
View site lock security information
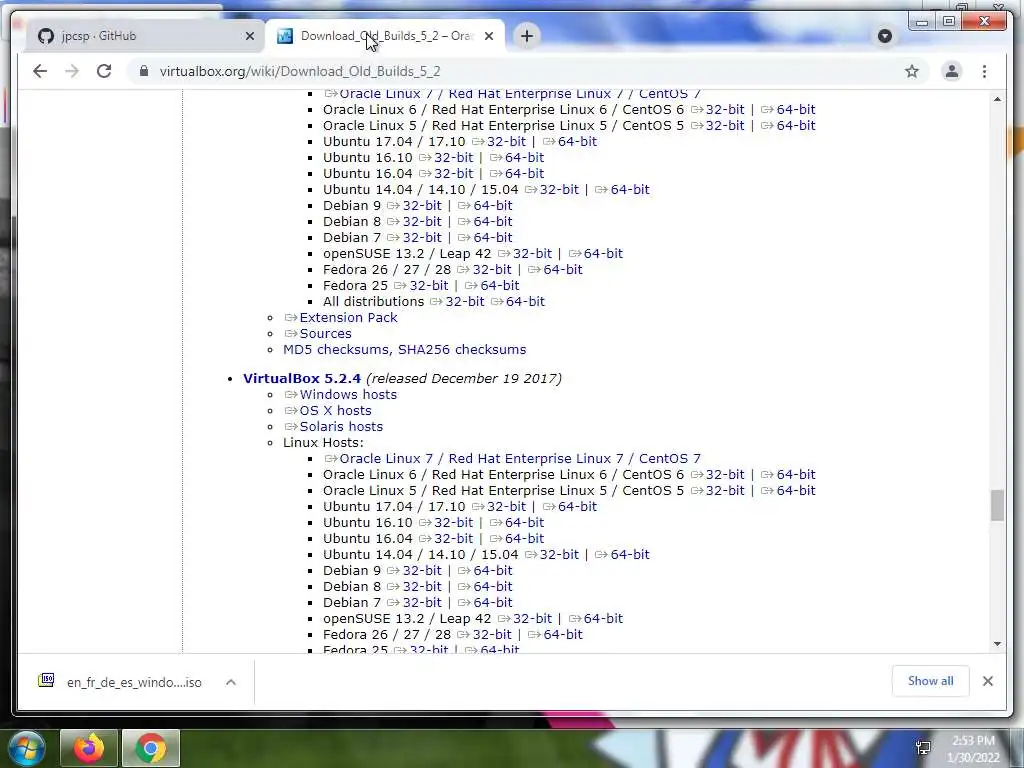(144, 71)
